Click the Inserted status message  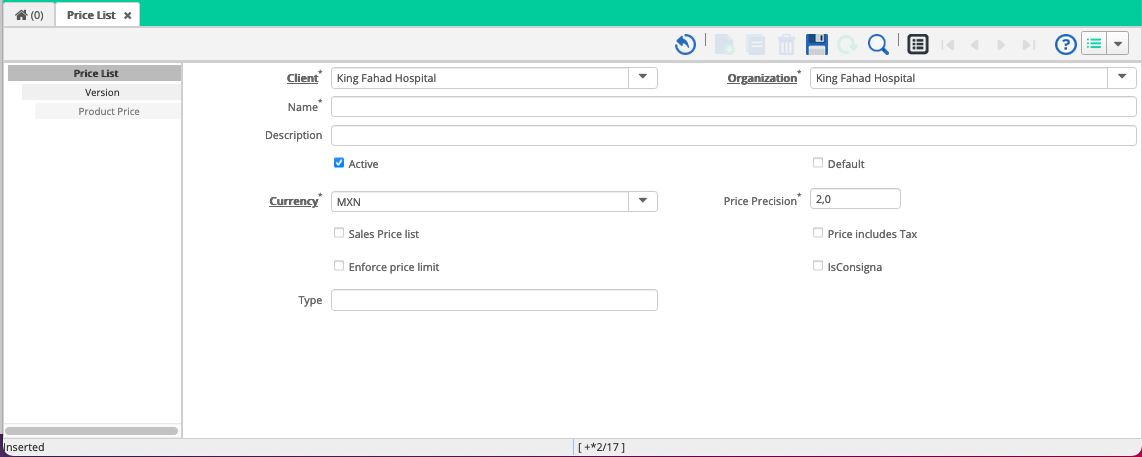click(24, 448)
